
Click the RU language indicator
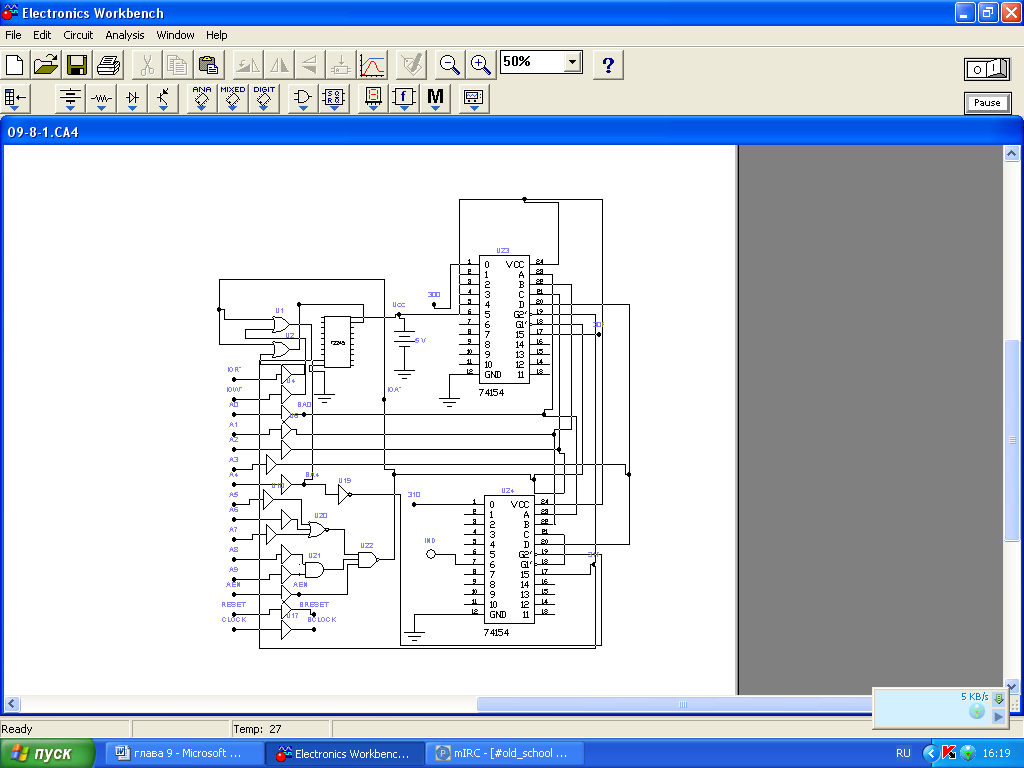[903, 754]
